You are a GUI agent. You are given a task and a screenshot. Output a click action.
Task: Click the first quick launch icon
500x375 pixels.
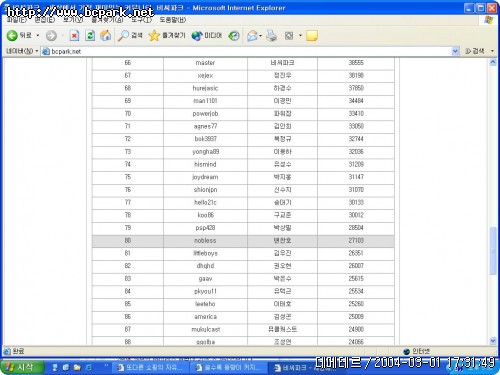click(x=55, y=367)
